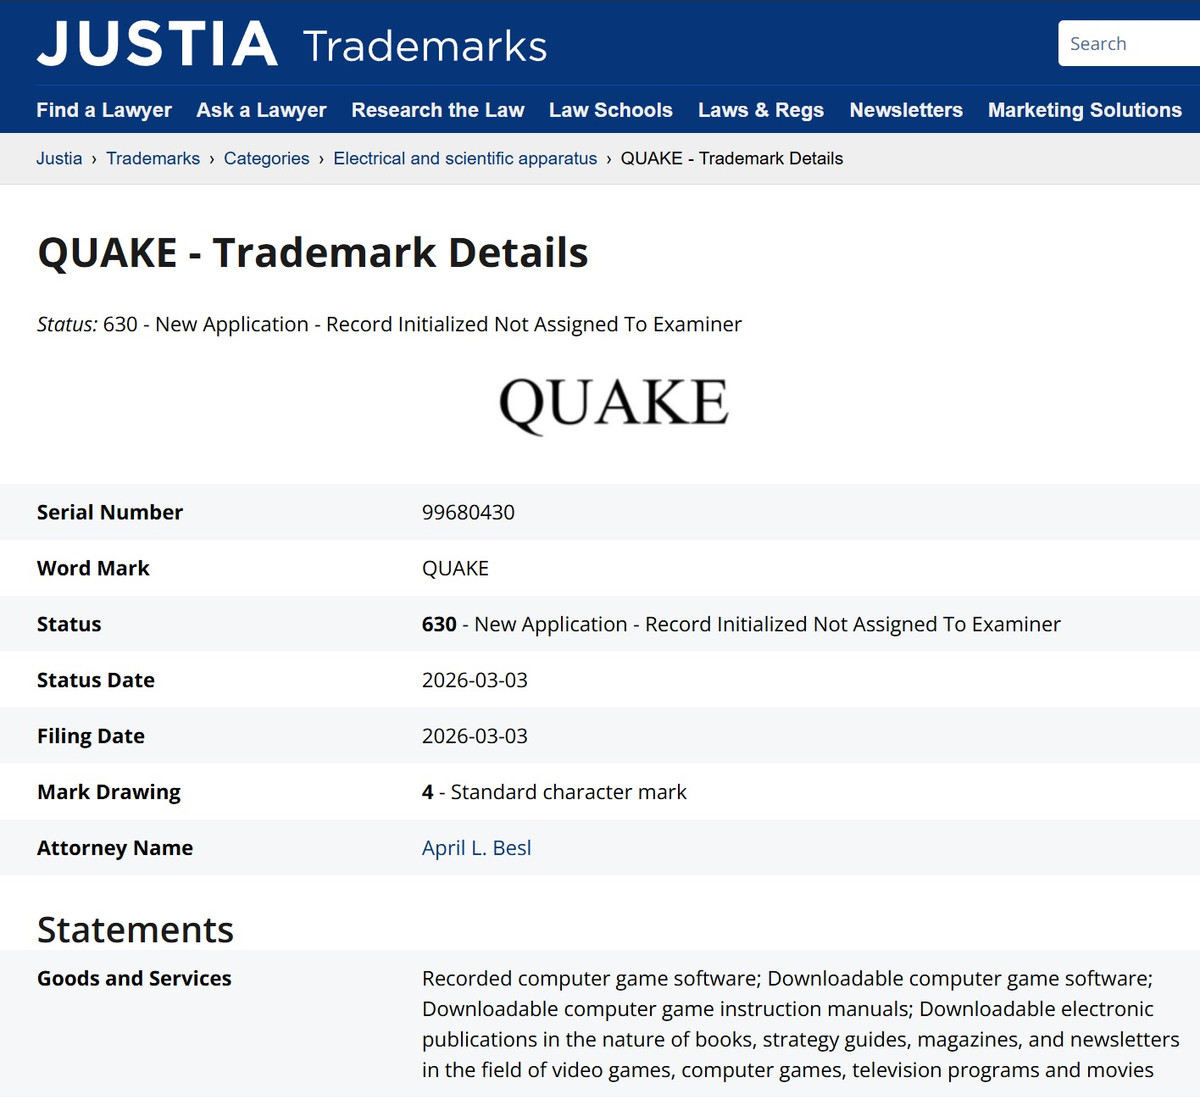Go to Justia breadcrumb link
Viewport: 1200px width, 1105px height.
(60, 158)
